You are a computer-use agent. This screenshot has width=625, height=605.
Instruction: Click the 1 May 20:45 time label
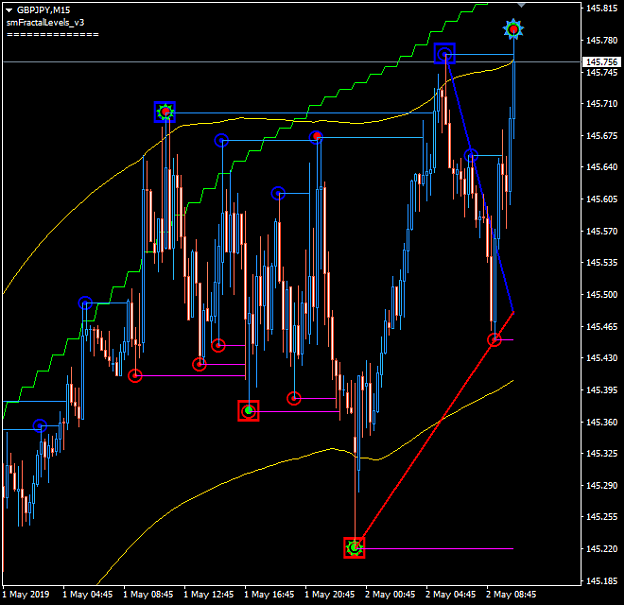(330, 594)
